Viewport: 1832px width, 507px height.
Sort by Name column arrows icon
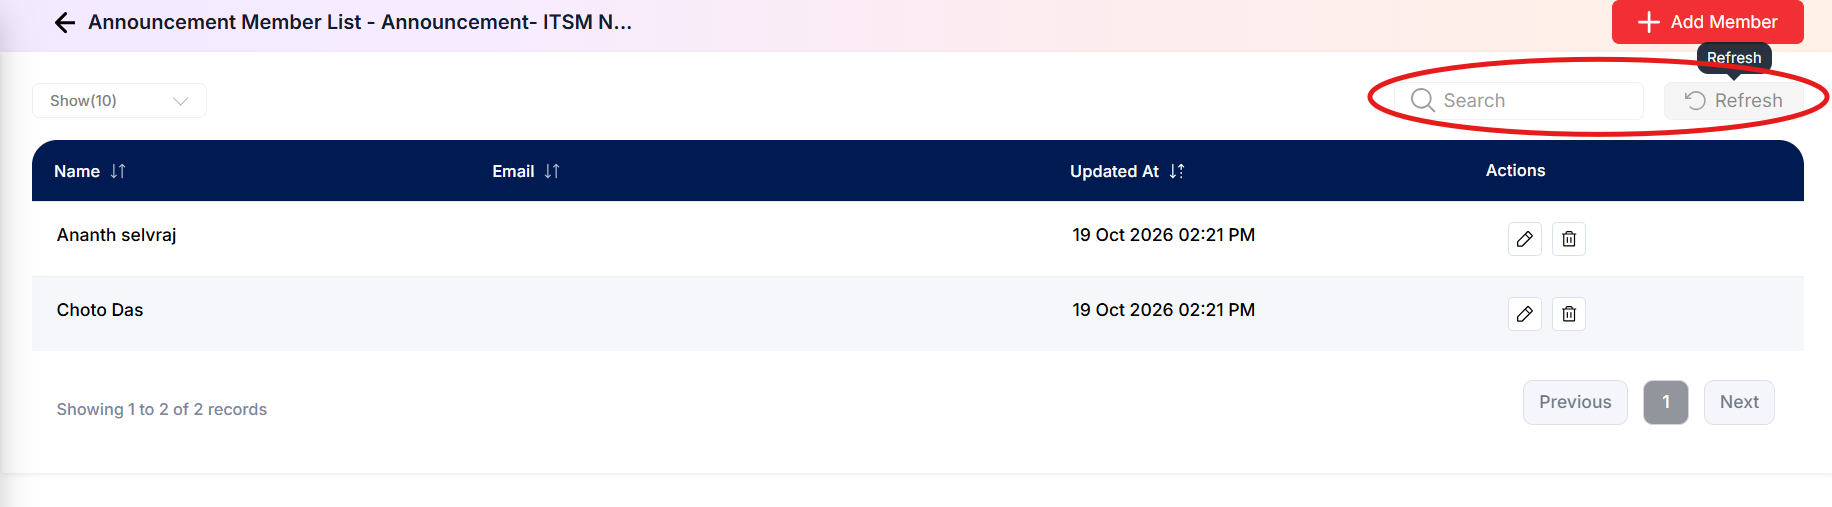[118, 171]
